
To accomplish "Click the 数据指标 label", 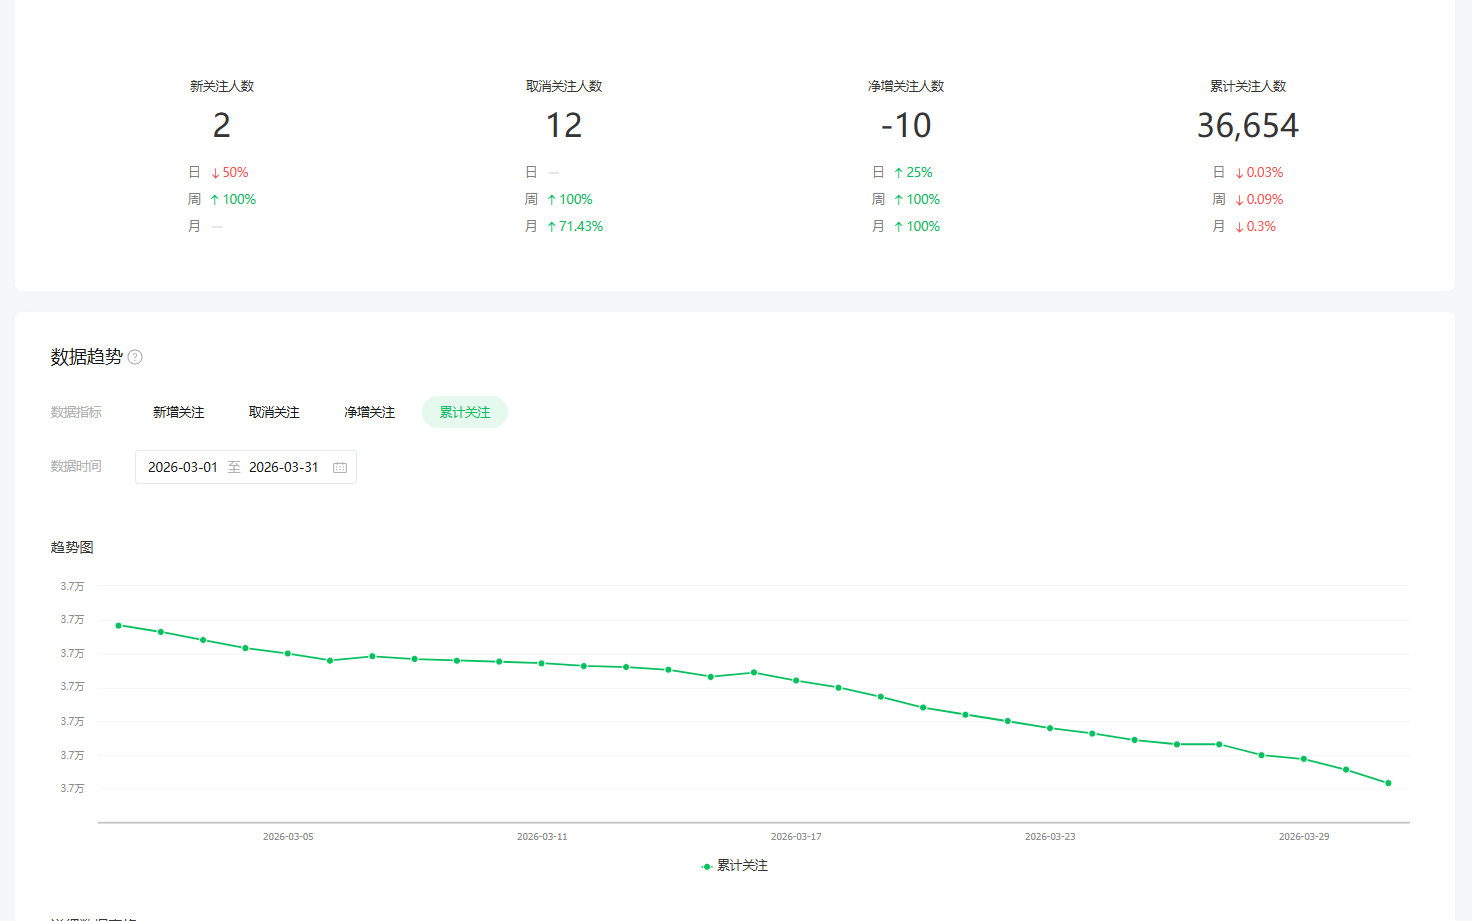I will click(76, 412).
